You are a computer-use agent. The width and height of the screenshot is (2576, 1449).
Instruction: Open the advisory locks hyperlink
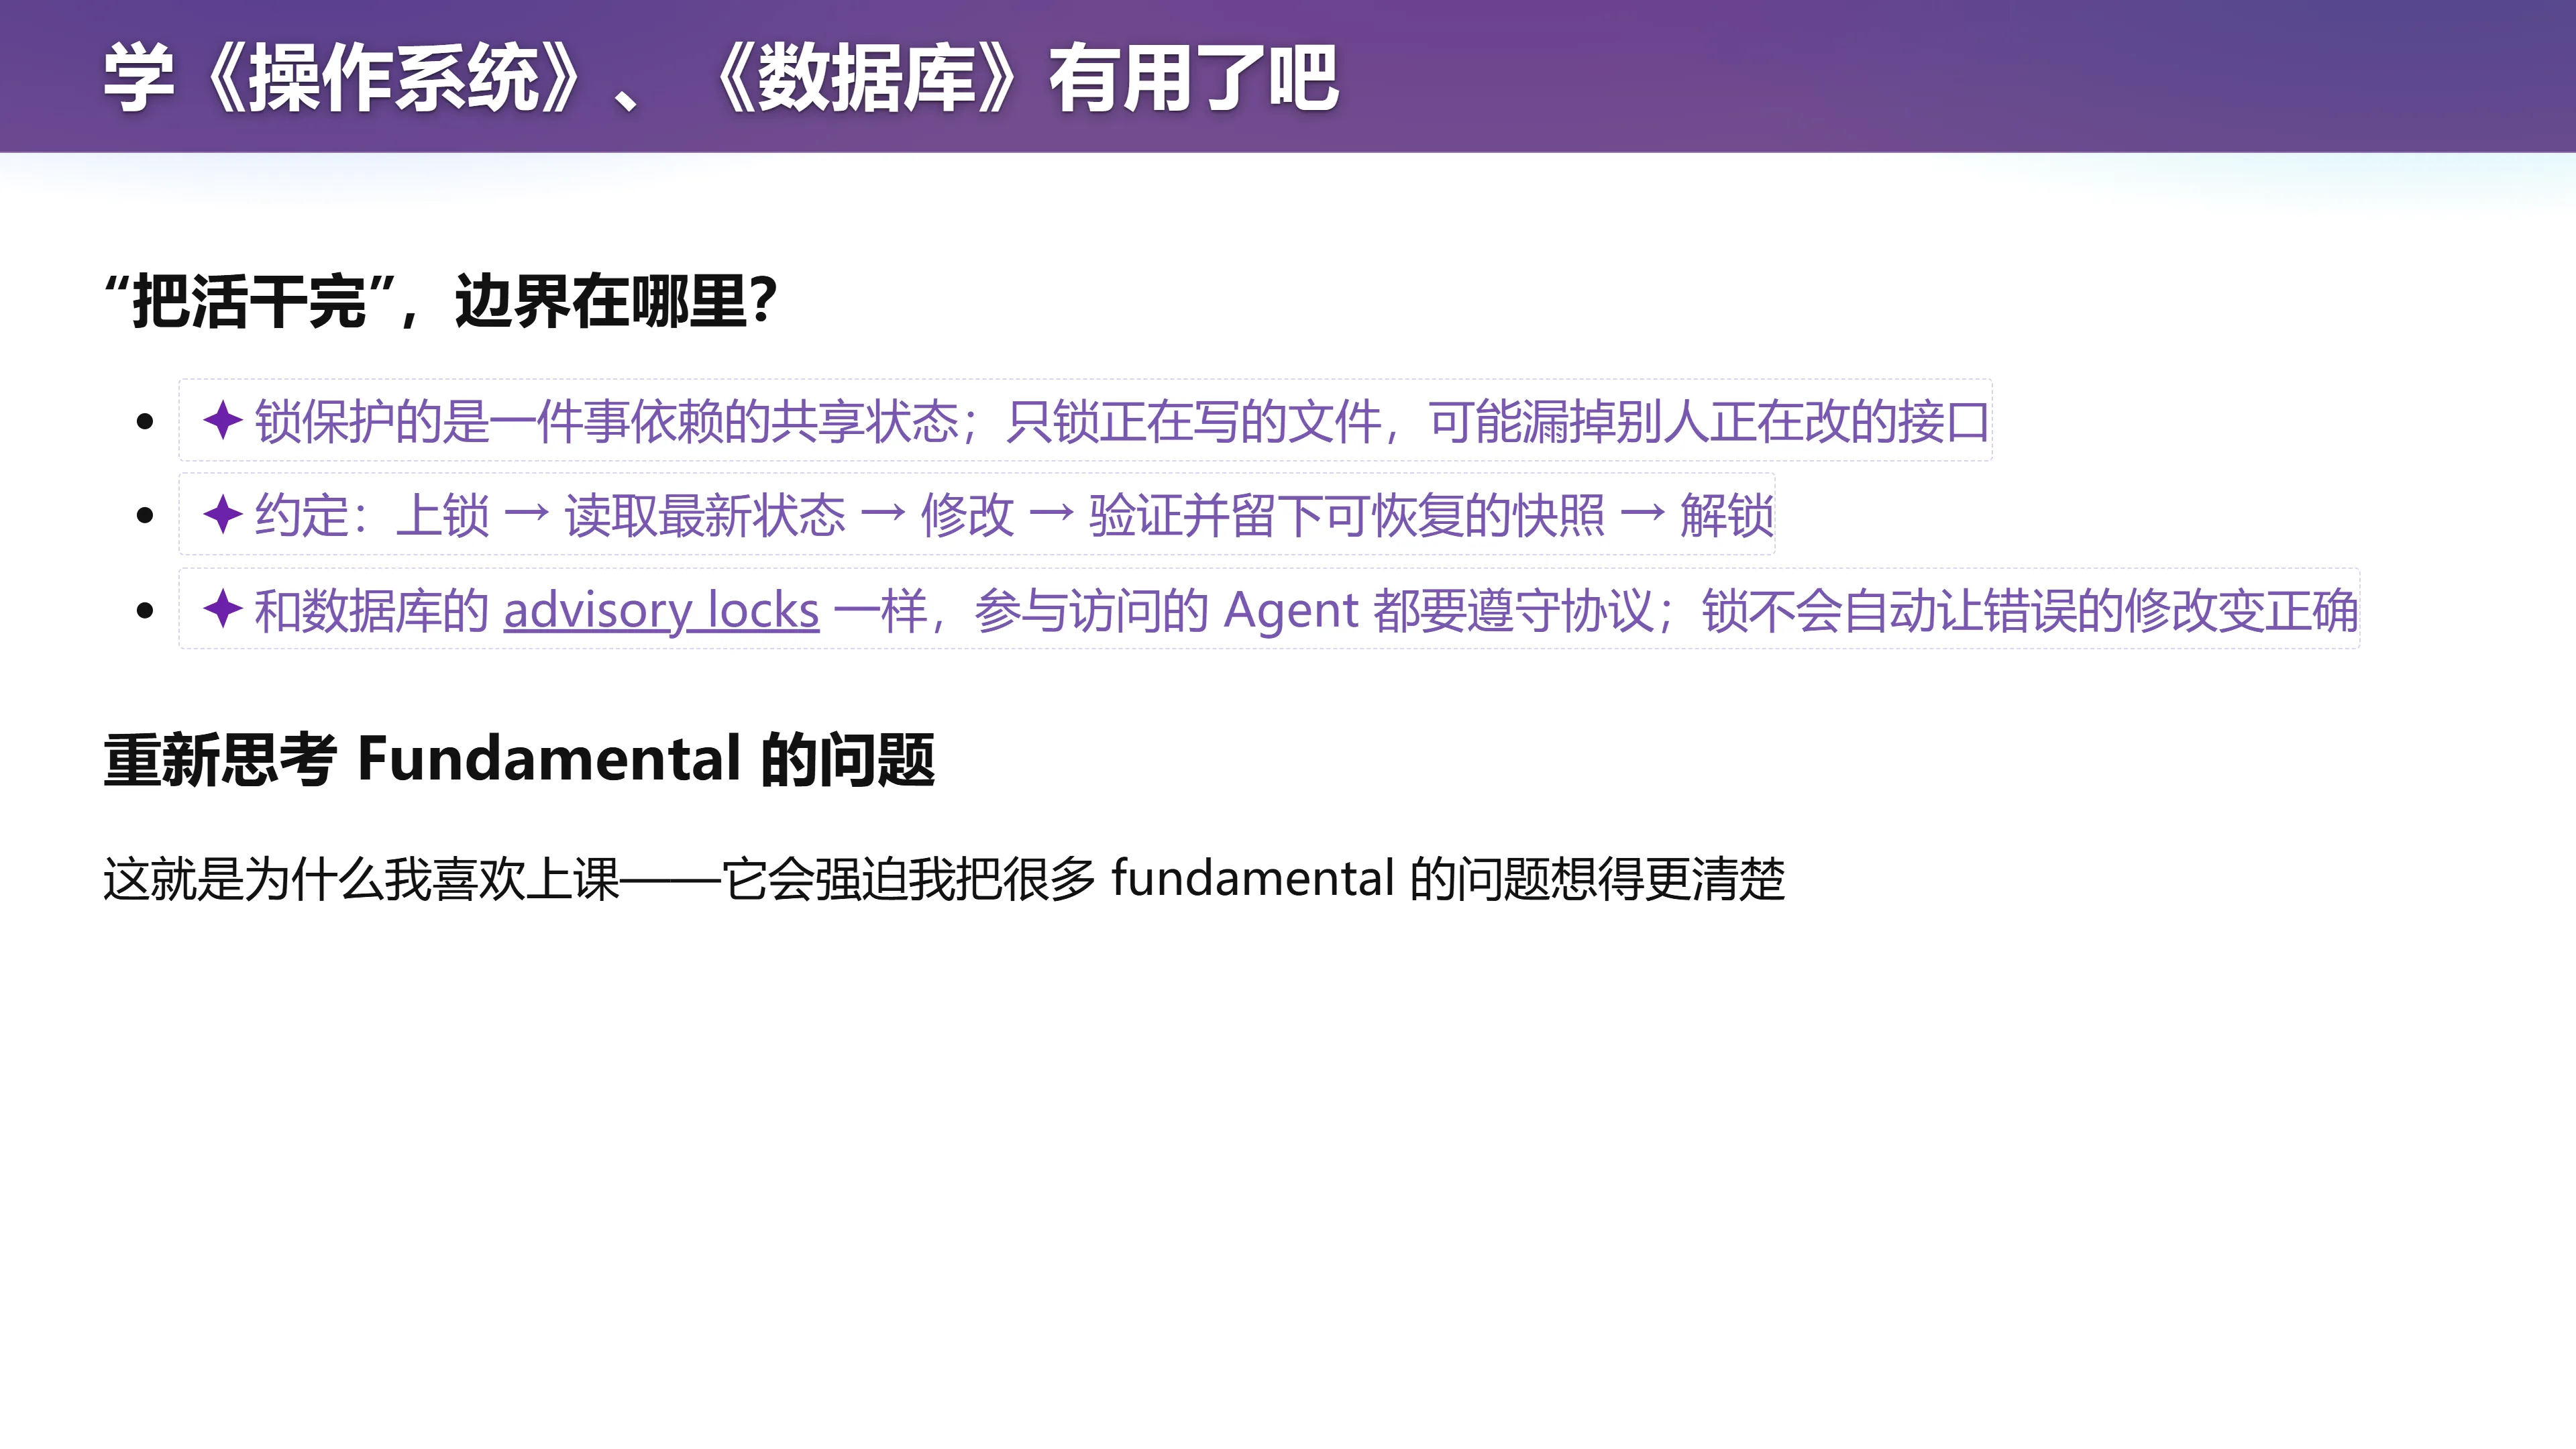[x=661, y=610]
